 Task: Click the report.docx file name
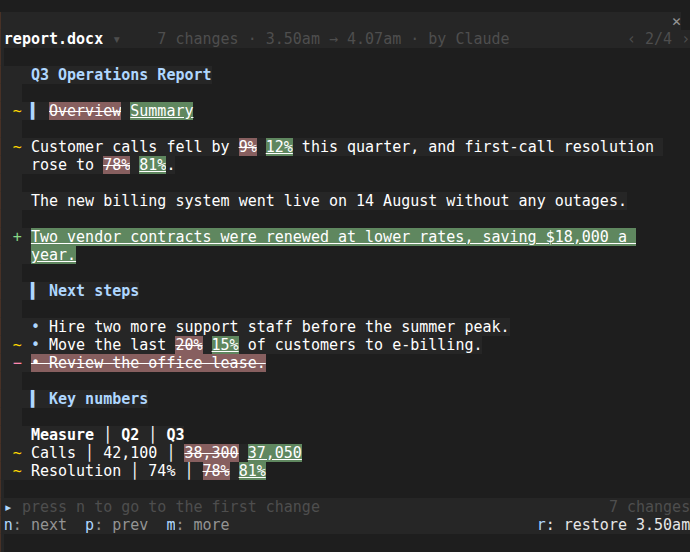coord(54,39)
